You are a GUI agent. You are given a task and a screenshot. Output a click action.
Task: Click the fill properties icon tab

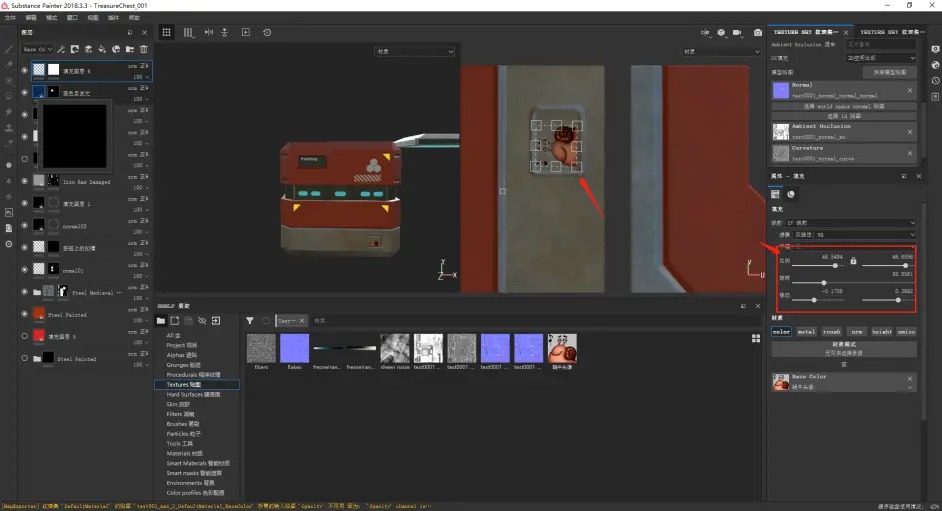pos(776,194)
